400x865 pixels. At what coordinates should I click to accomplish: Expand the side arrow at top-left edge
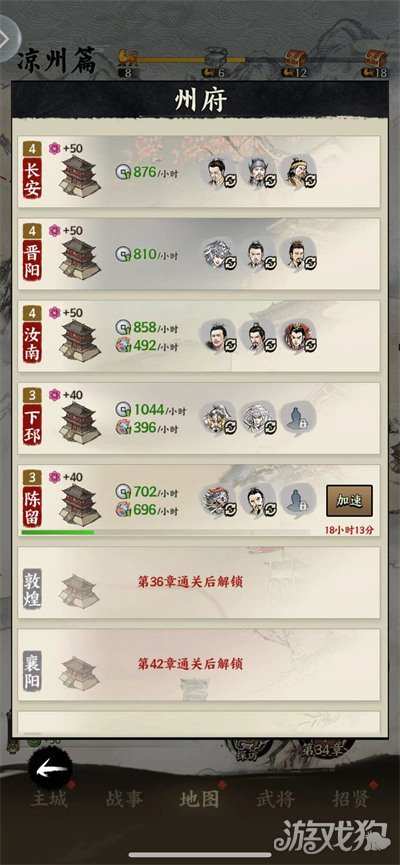coord(7,39)
